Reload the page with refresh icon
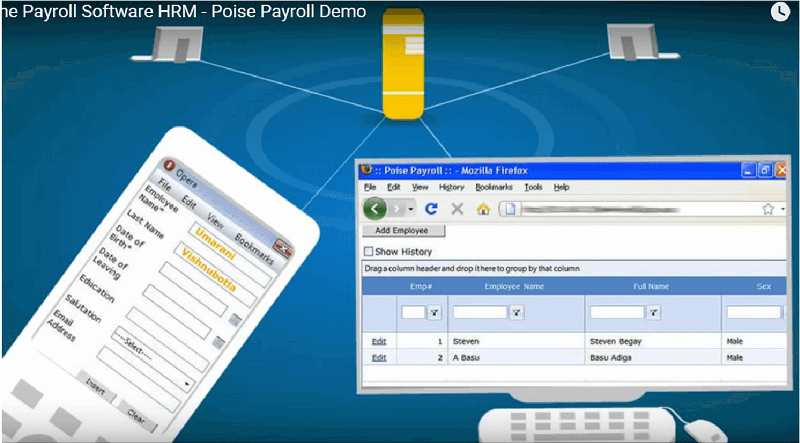The height and width of the screenshot is (443, 800). (432, 208)
